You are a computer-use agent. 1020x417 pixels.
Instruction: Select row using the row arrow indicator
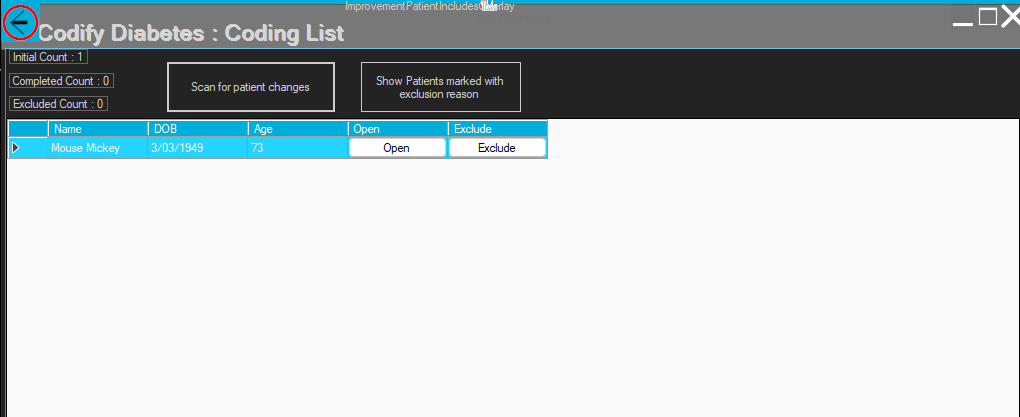pyautogui.click(x=16, y=148)
